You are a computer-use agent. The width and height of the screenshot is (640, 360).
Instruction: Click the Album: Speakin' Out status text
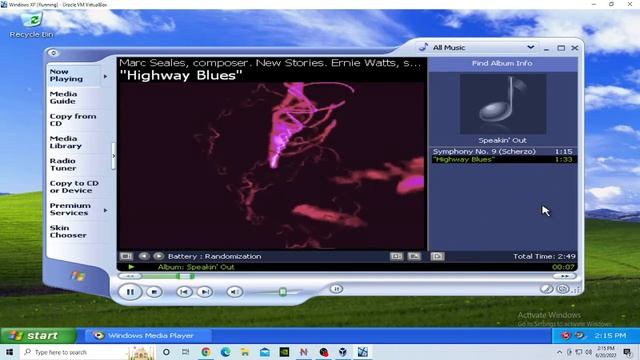pos(196,267)
